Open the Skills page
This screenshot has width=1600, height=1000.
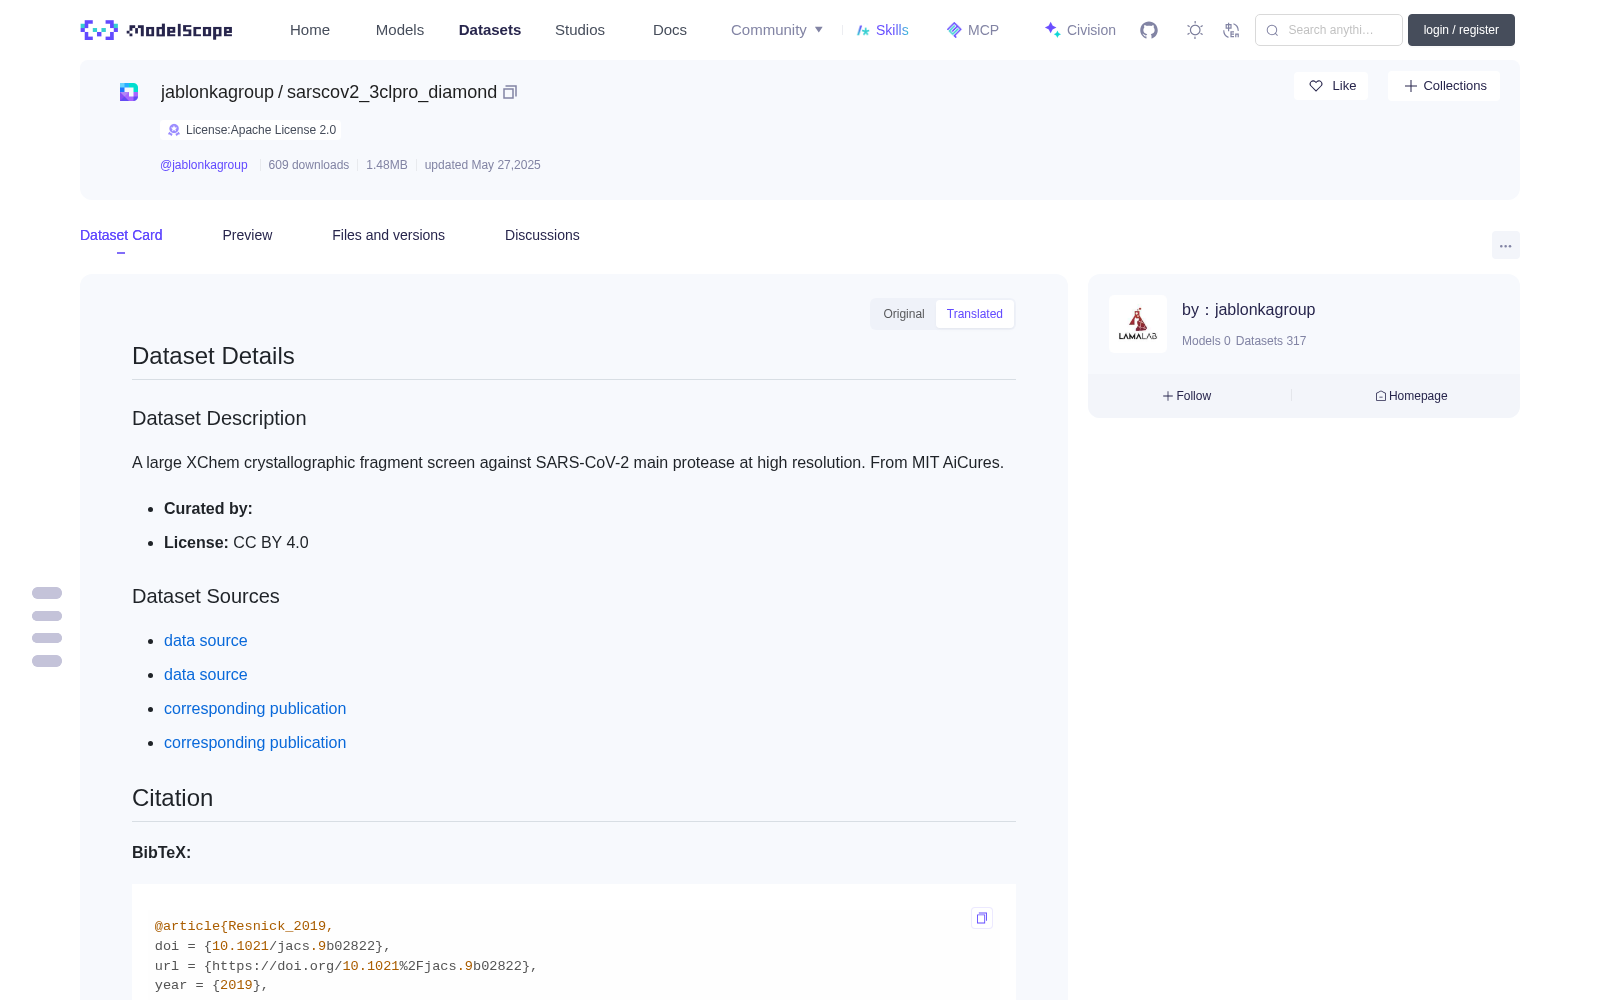click(883, 30)
